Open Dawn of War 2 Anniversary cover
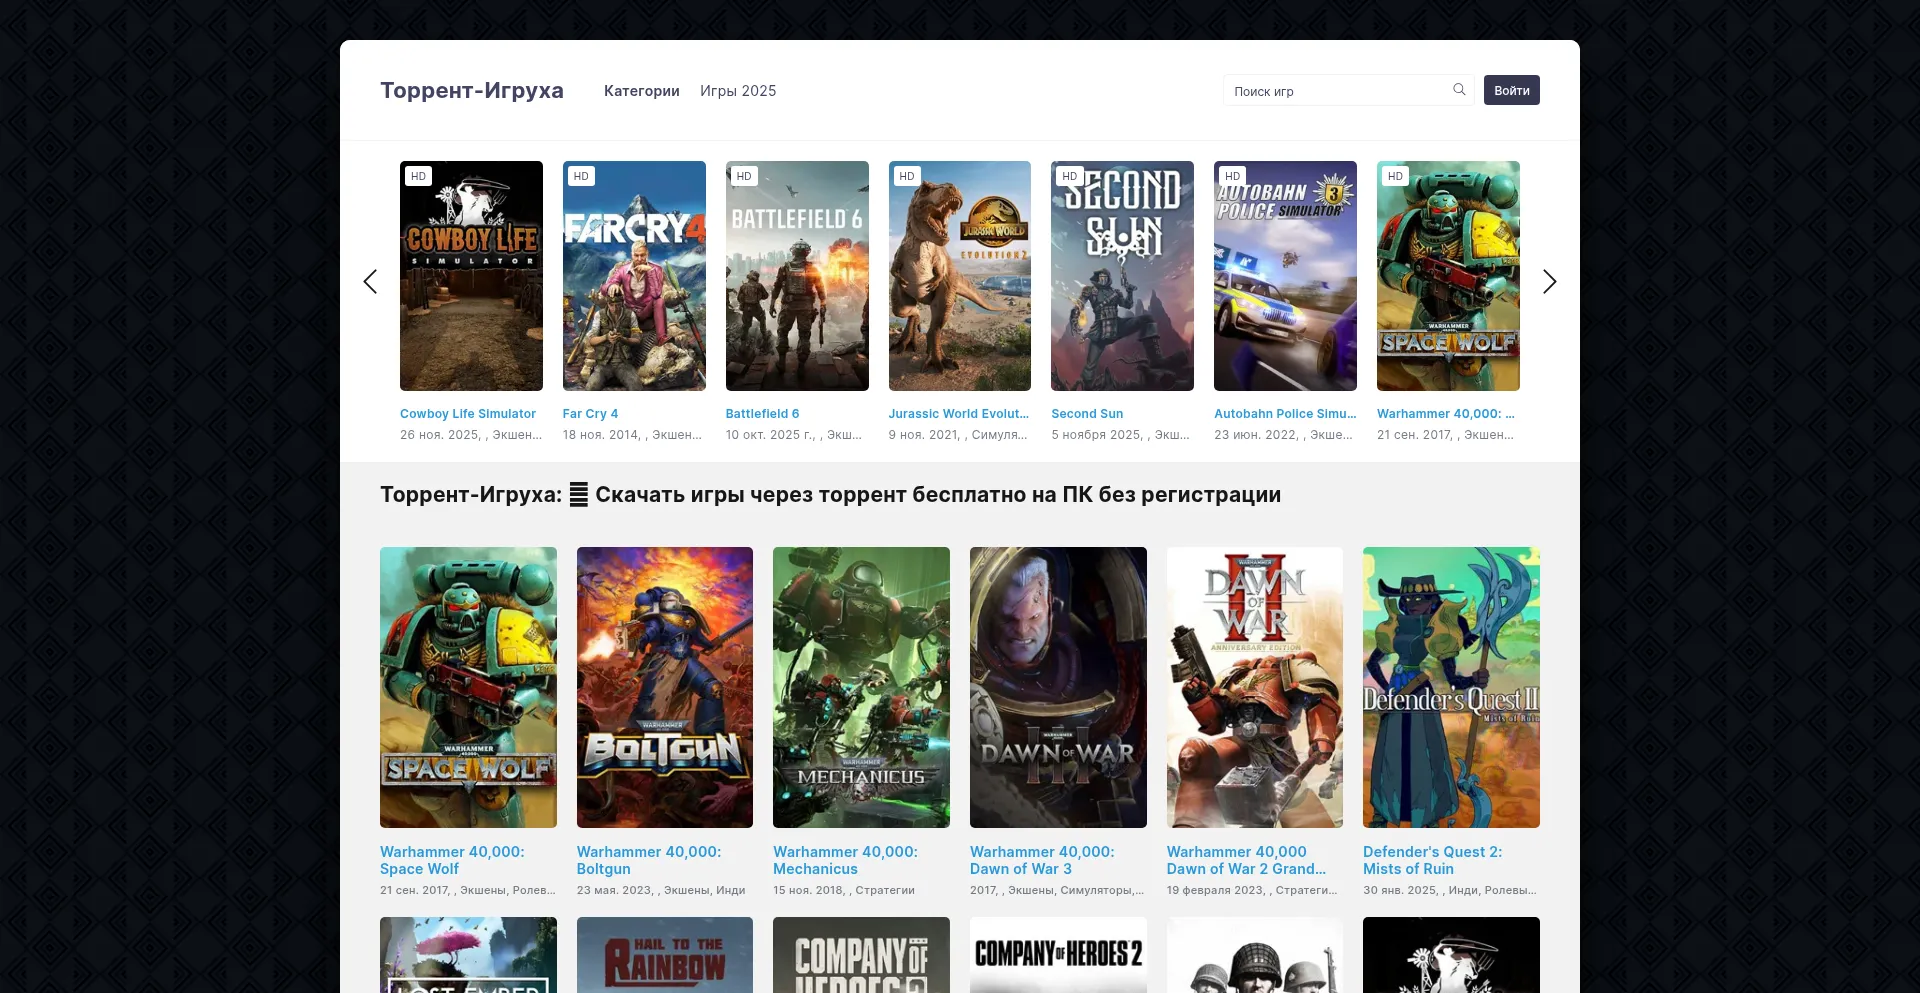The width and height of the screenshot is (1920, 993). (1254, 687)
